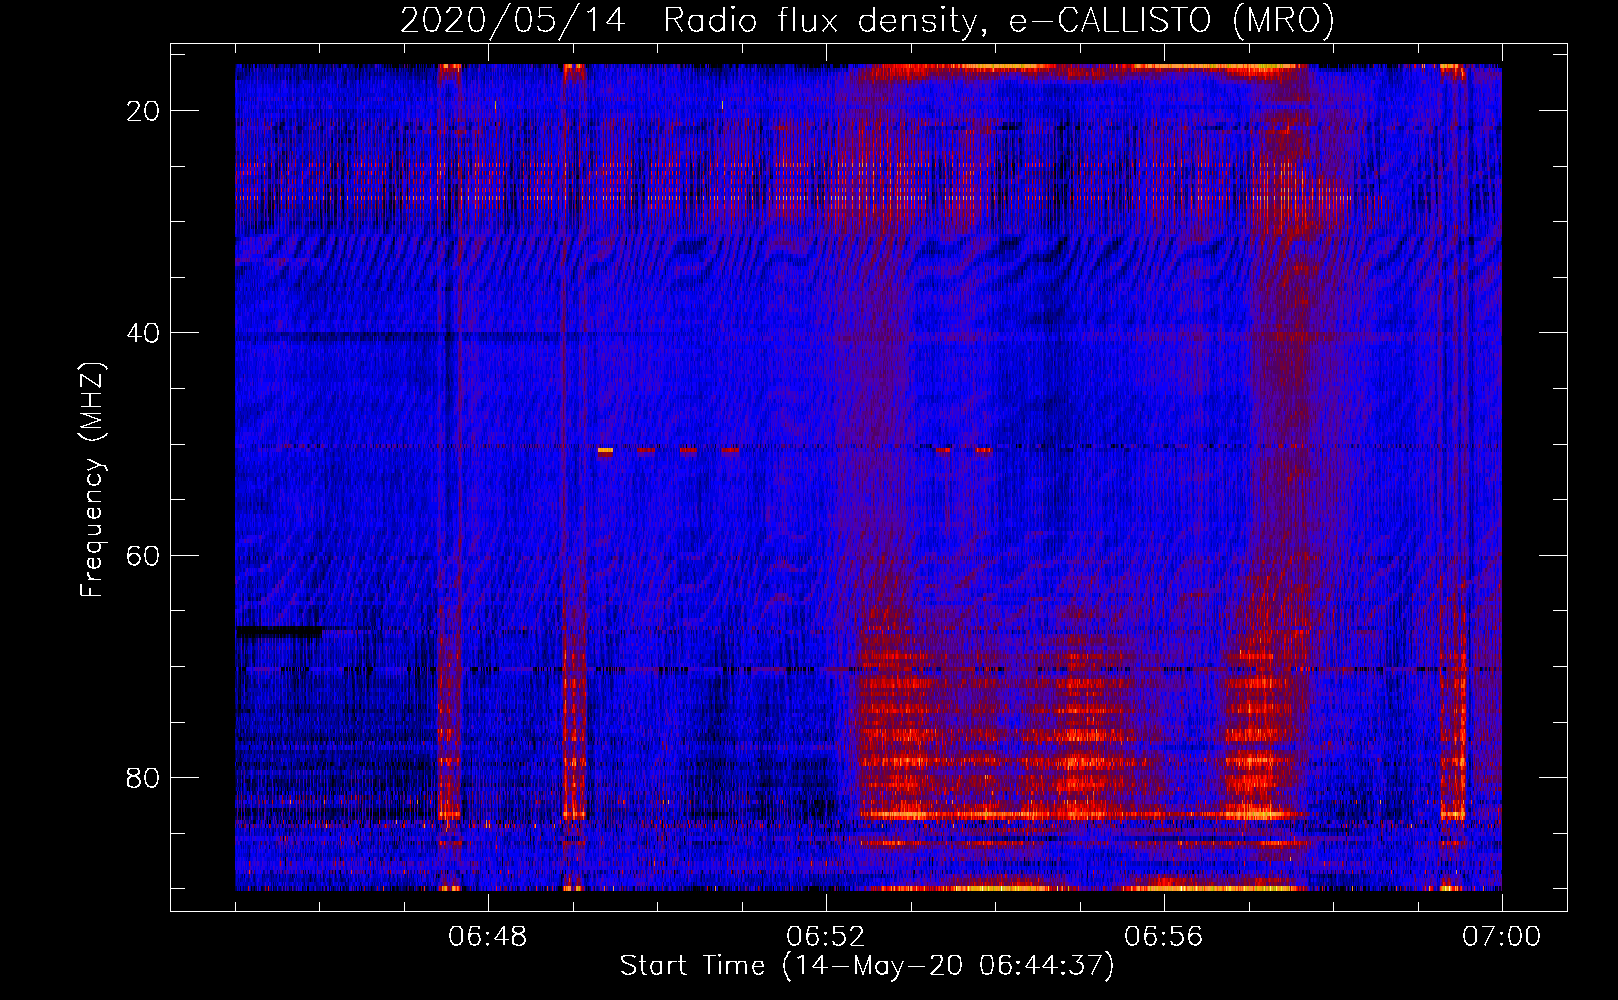Image resolution: width=1618 pixels, height=1000 pixels.
Task: Click the 20 MHz frequency tick label
Action: click(x=143, y=111)
